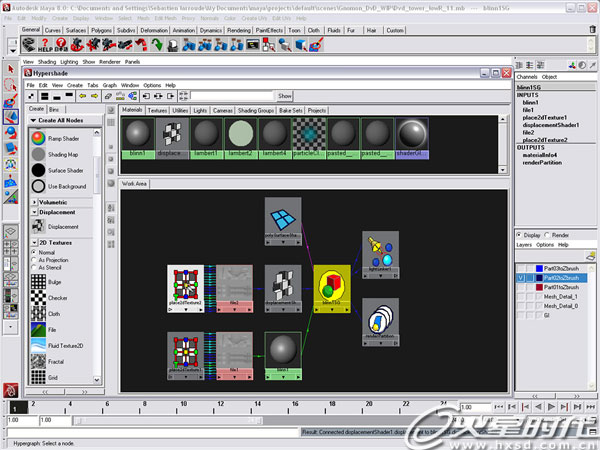This screenshot has height=450, width=600.
Task: Expand the Volumetric section
Action: [x=34, y=202]
